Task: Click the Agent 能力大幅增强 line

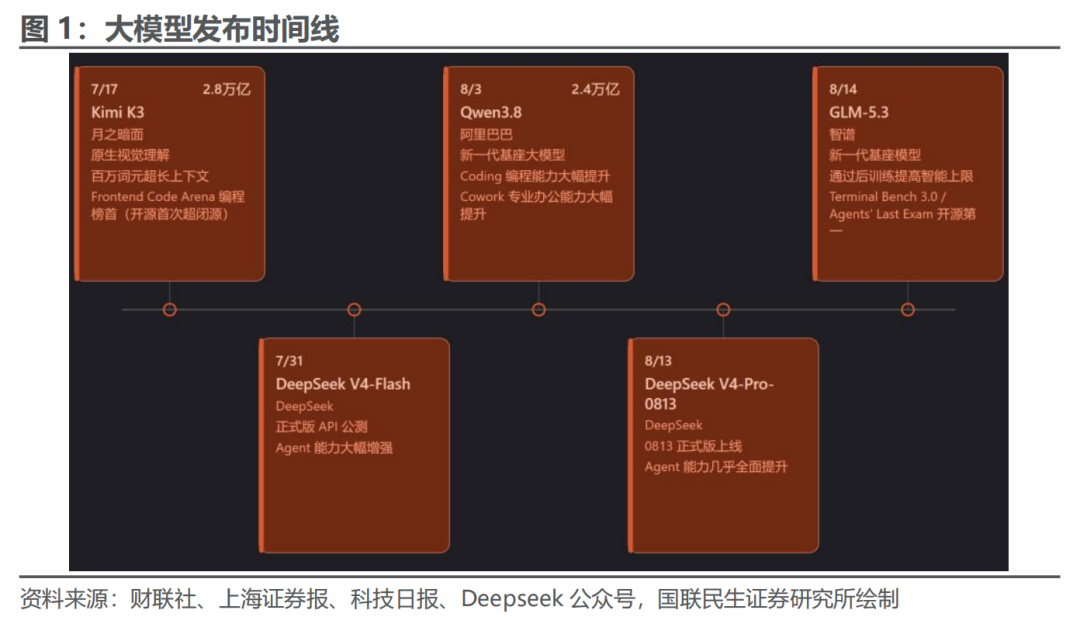Action: pos(334,448)
